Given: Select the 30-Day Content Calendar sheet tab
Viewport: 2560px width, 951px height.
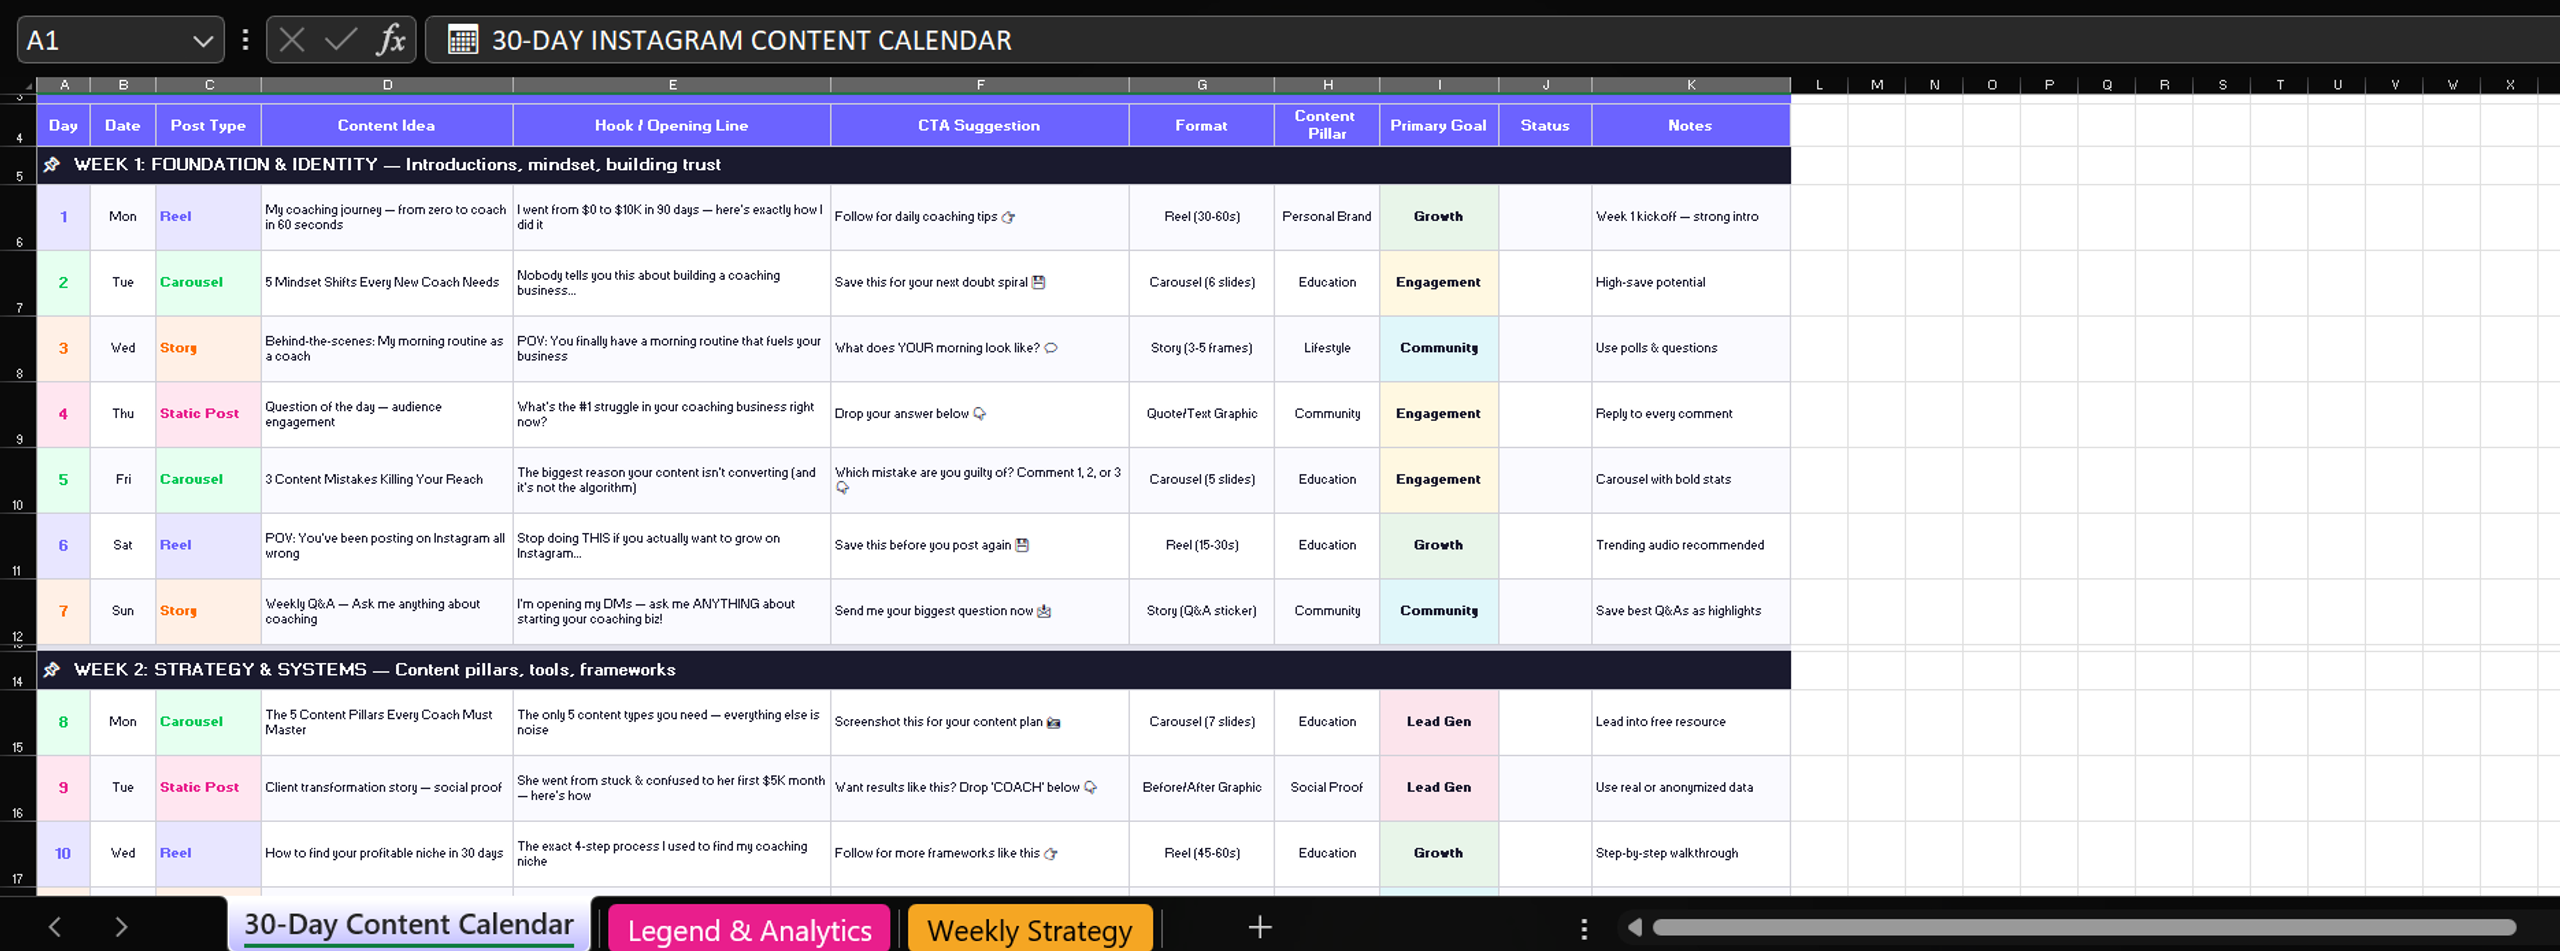Looking at the screenshot, I should click(x=408, y=925).
